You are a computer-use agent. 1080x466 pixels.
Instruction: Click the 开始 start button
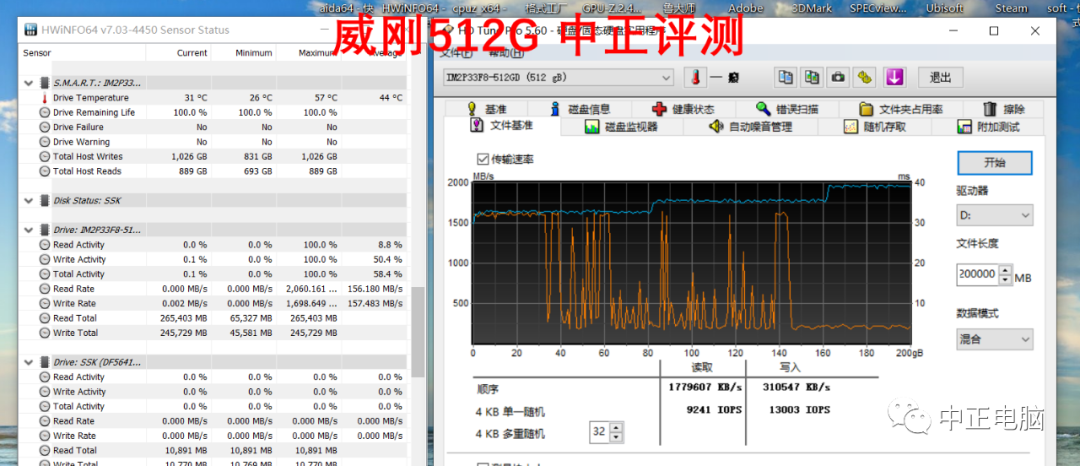pos(995,163)
